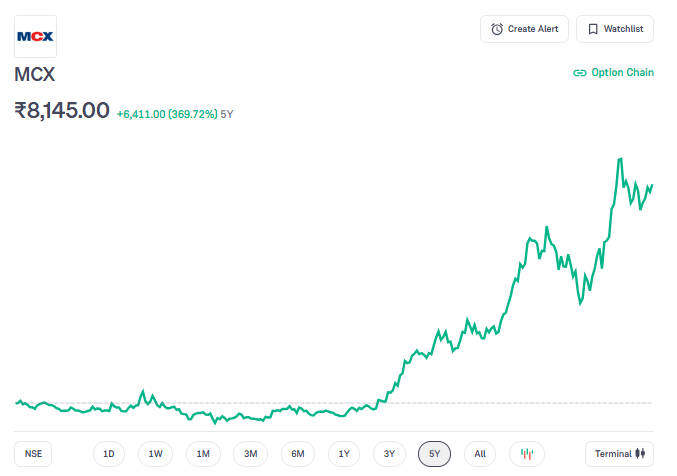Switch chart to 3M range
The width and height of the screenshot is (677, 476).
[x=250, y=454]
